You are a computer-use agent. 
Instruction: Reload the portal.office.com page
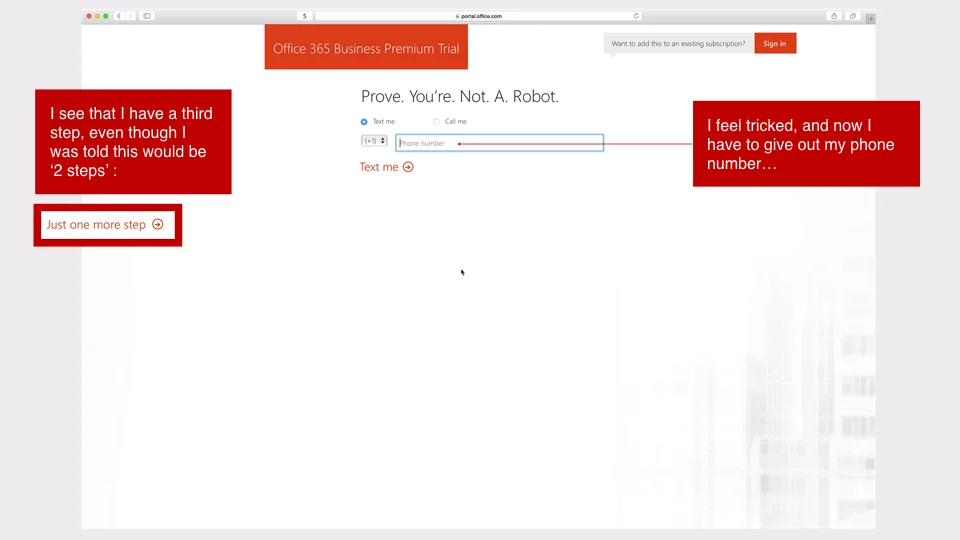click(x=636, y=16)
